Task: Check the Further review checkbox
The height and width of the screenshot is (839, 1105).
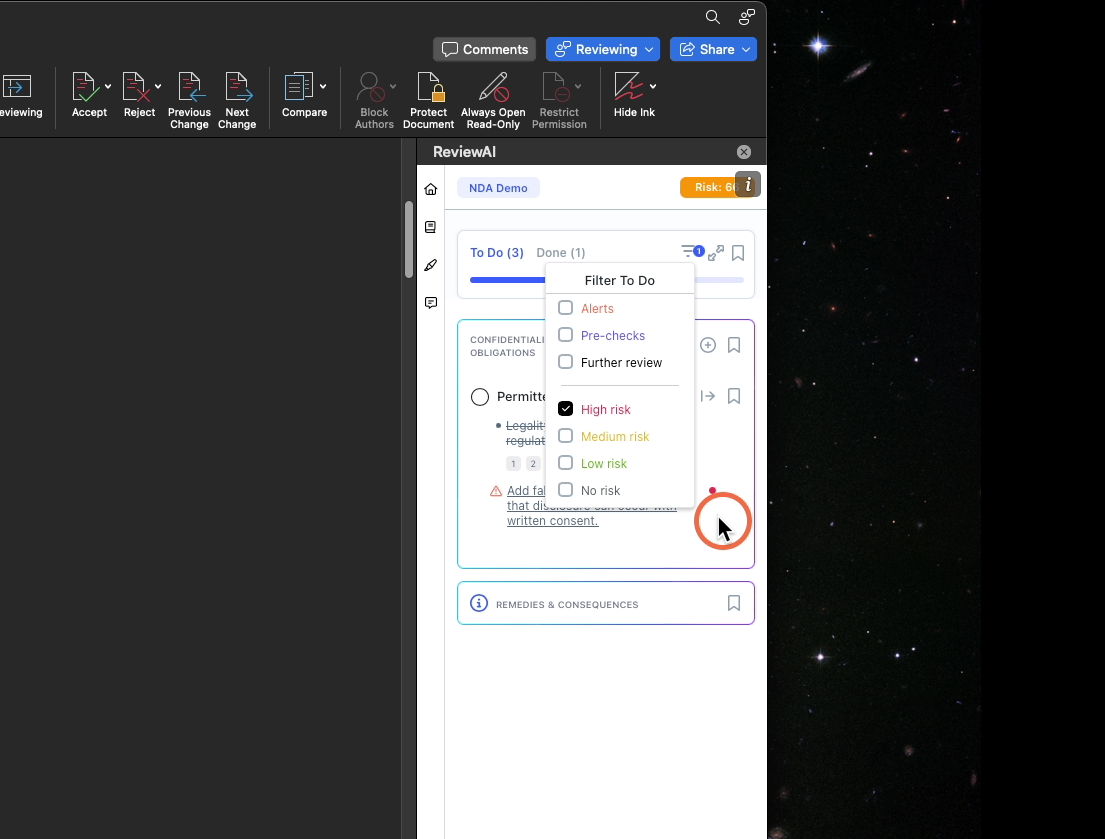Action: point(565,362)
